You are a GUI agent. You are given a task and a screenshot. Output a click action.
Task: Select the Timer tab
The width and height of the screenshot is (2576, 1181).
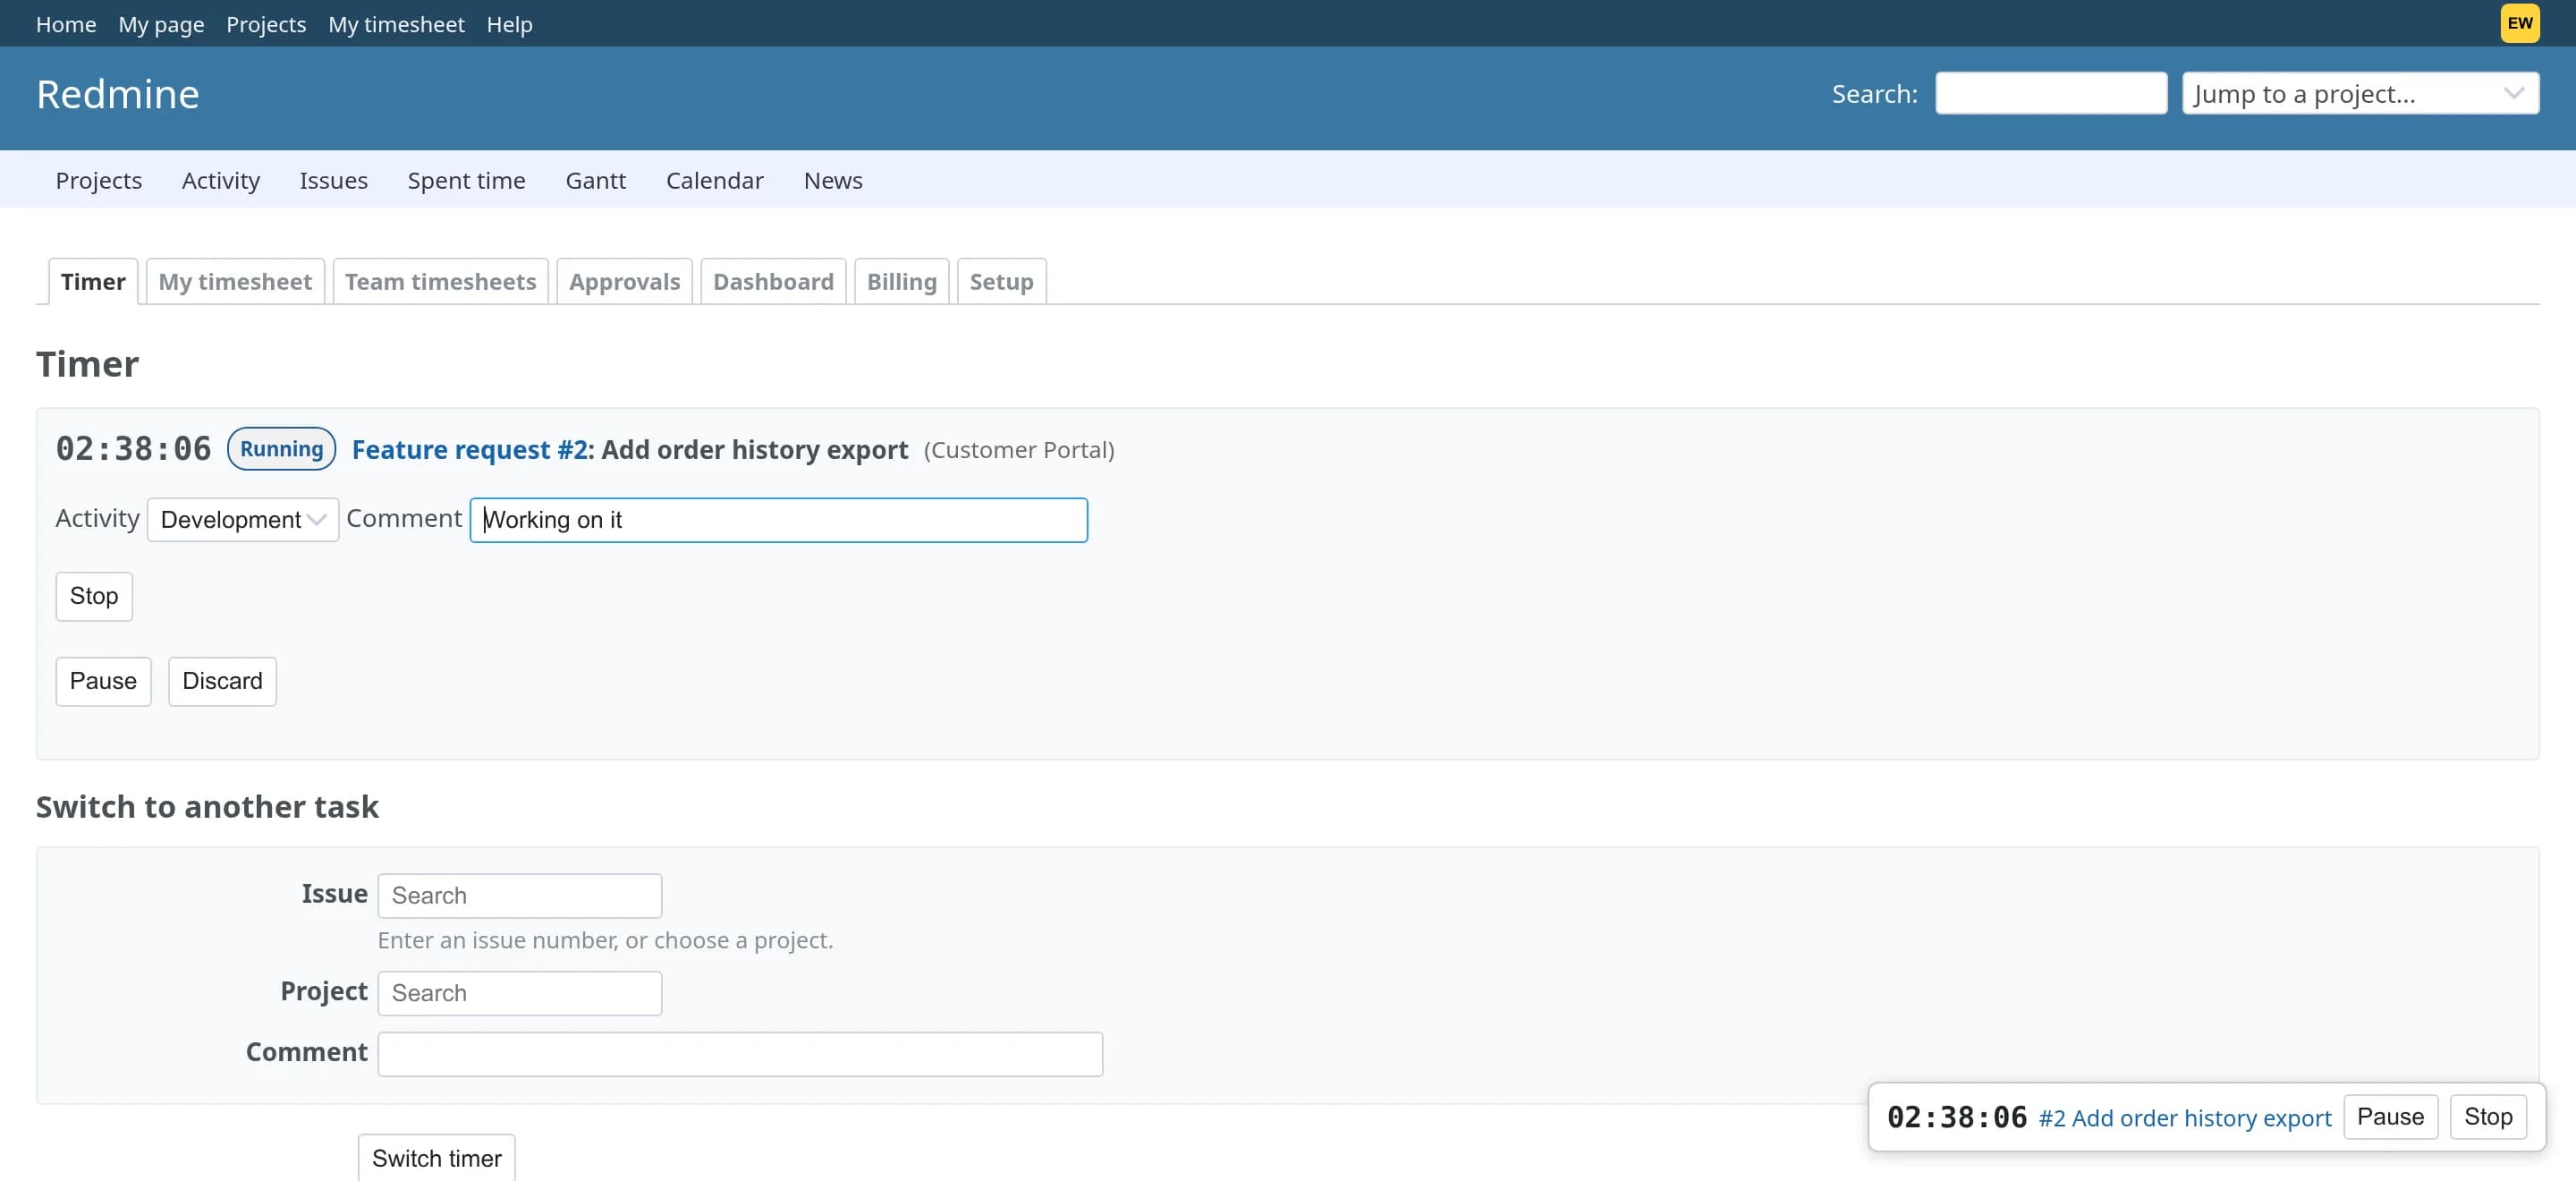pos(93,281)
